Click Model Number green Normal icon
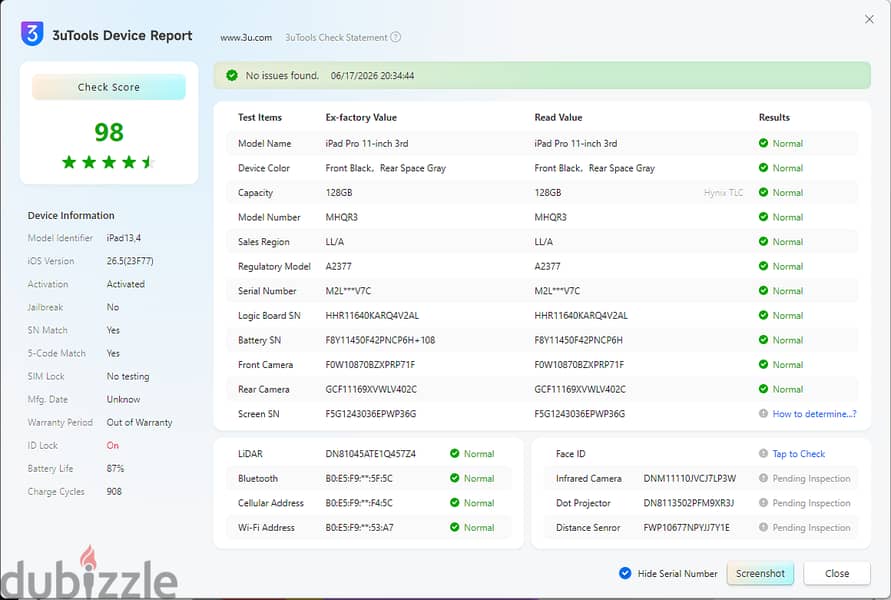The height and width of the screenshot is (600, 891). (764, 217)
